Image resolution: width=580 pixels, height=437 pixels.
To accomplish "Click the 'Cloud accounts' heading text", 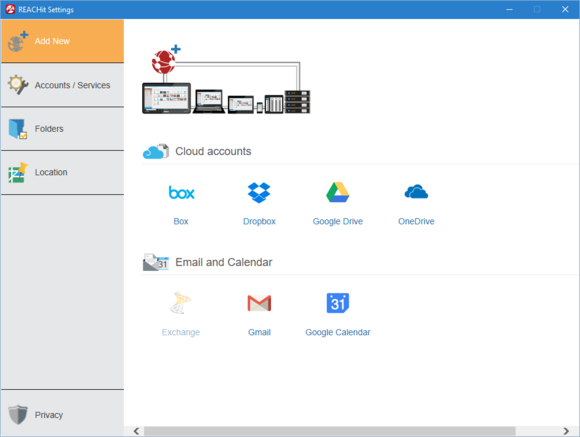I will 213,151.
